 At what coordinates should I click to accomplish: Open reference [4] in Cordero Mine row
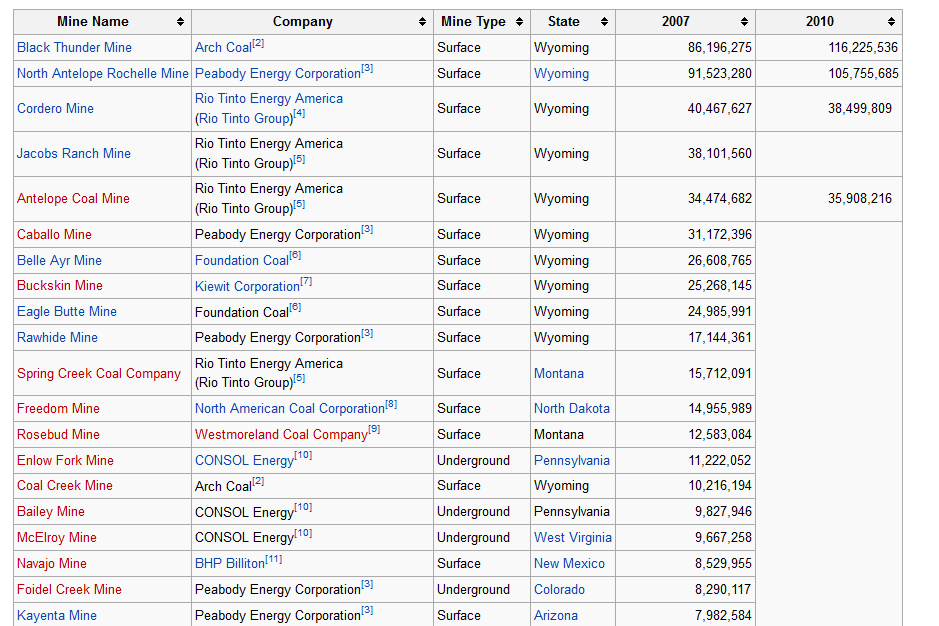tap(299, 113)
